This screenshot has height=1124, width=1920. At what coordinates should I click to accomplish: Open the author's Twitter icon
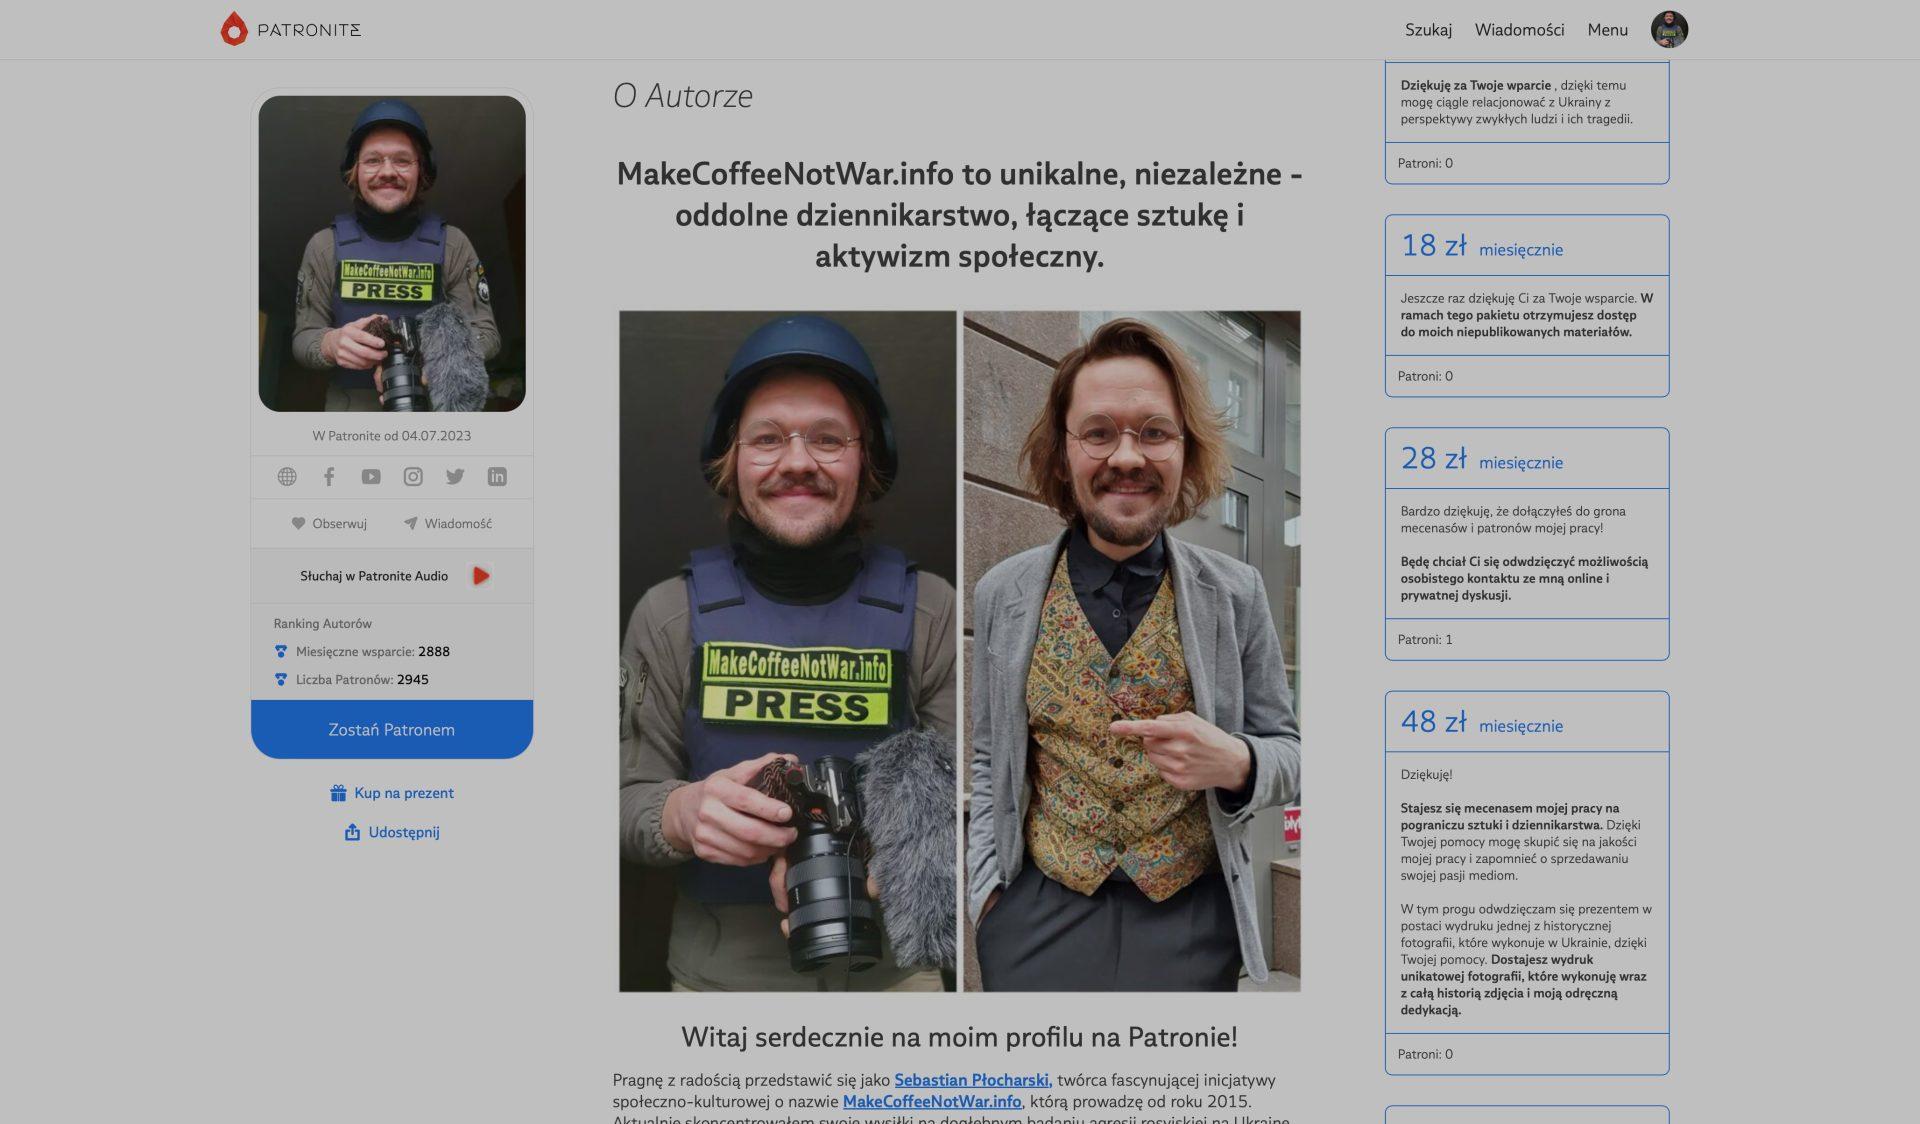455,477
